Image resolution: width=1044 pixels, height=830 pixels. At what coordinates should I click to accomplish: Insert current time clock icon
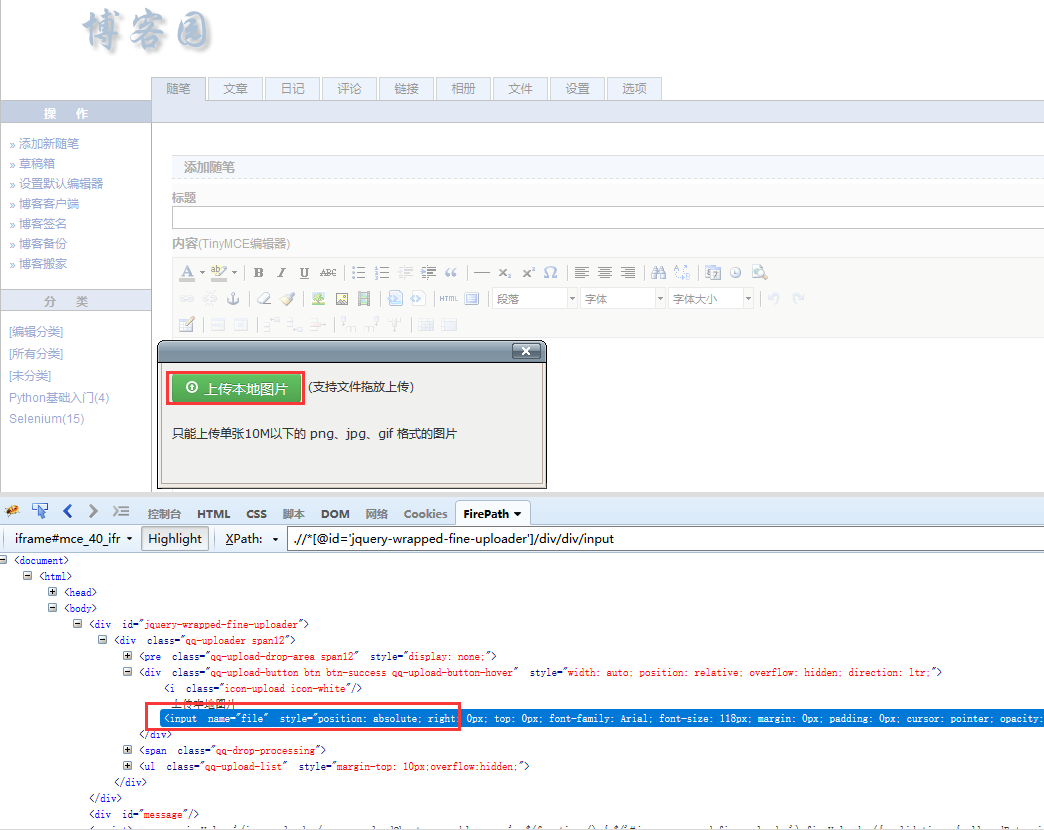click(x=736, y=272)
